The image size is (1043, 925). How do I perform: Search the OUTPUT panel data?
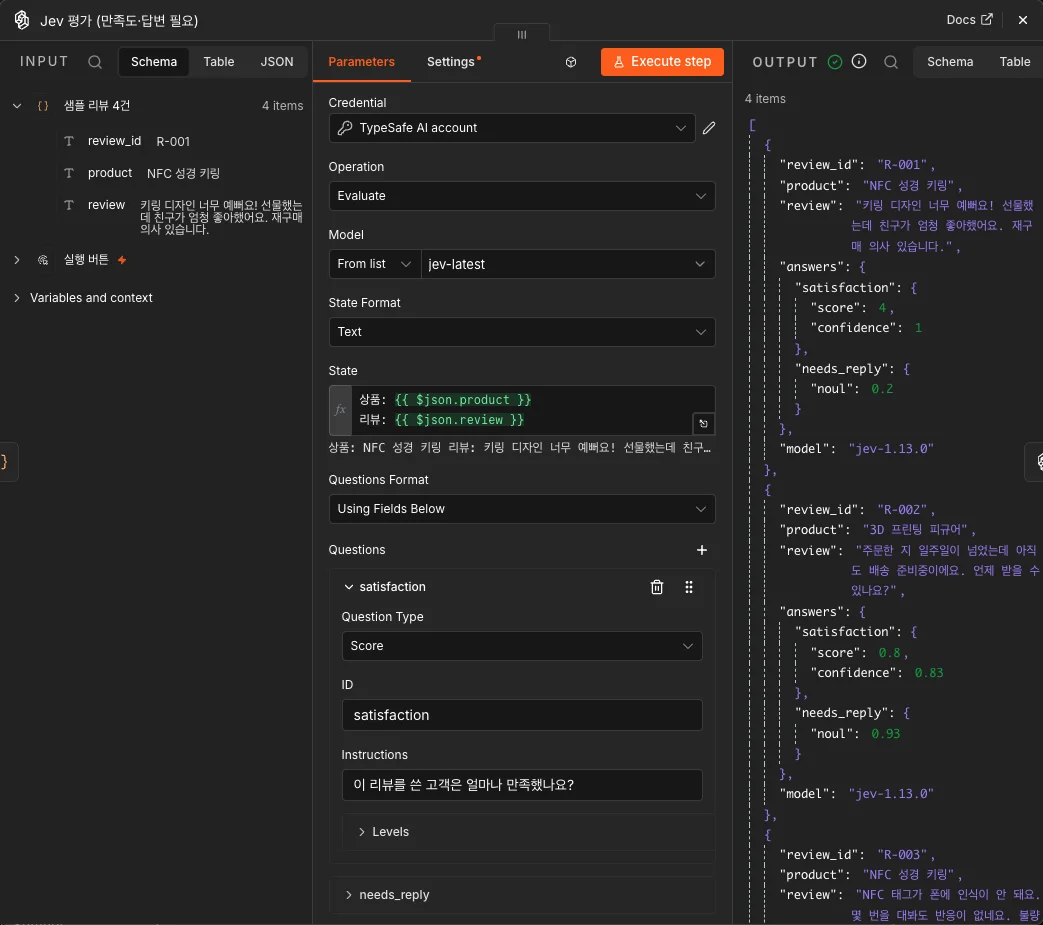click(891, 62)
